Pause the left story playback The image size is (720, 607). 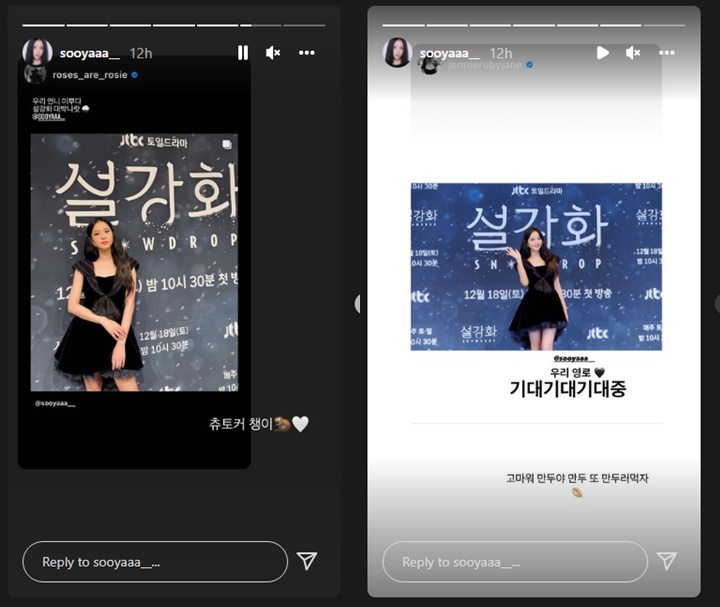coord(243,53)
